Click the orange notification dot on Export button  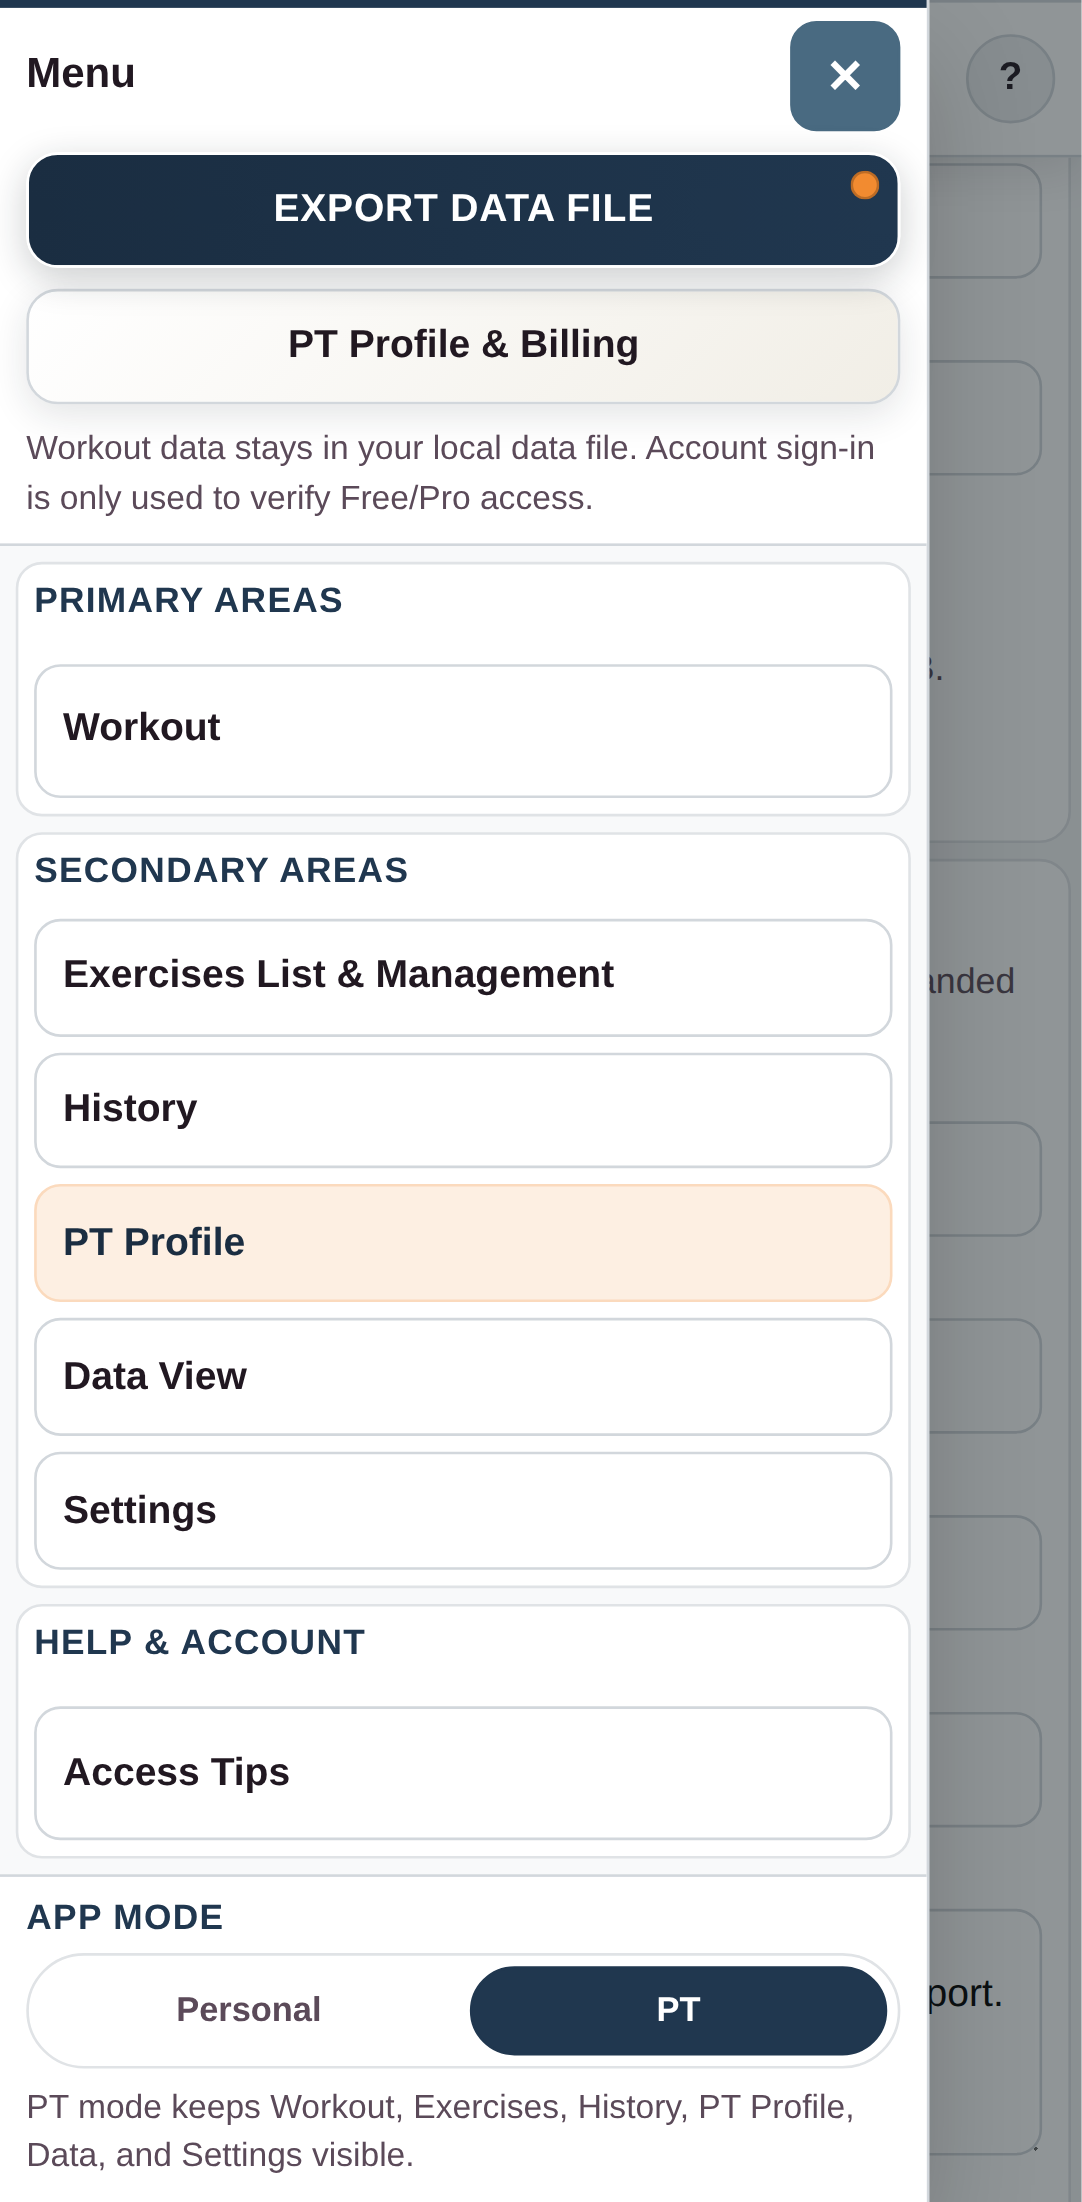(864, 184)
